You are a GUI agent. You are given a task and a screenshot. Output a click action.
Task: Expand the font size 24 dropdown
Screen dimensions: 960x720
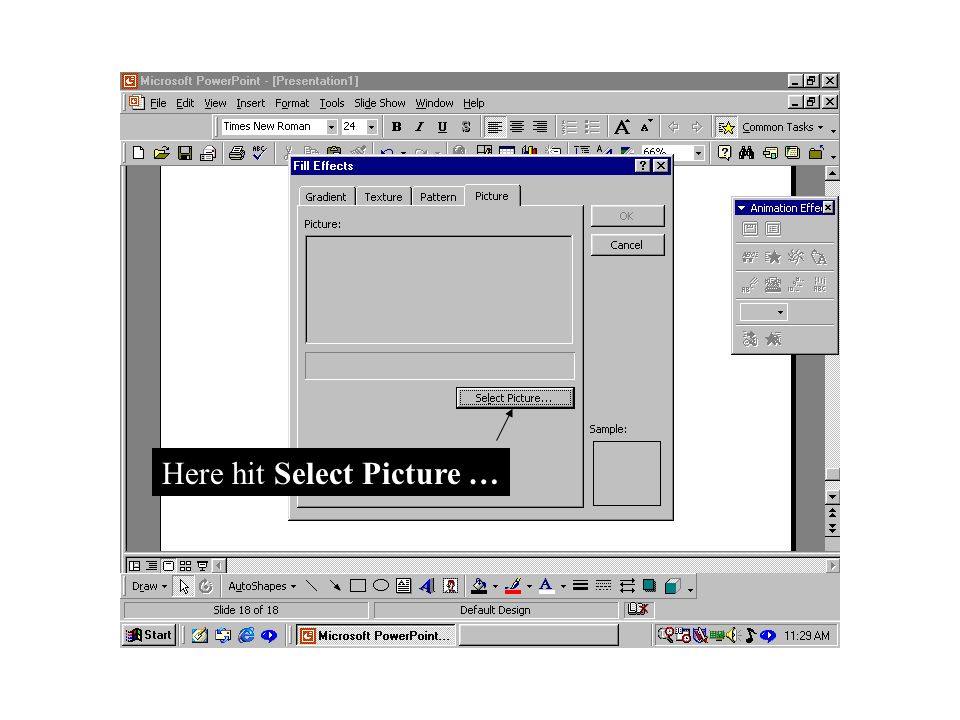click(x=372, y=127)
